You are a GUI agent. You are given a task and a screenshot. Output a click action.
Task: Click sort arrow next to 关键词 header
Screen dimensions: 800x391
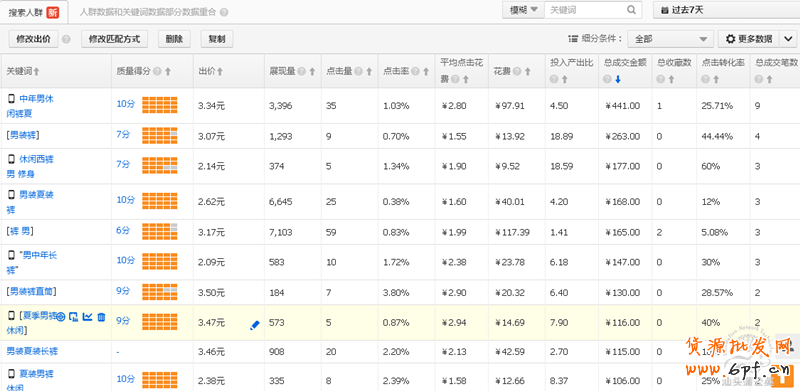(36, 71)
